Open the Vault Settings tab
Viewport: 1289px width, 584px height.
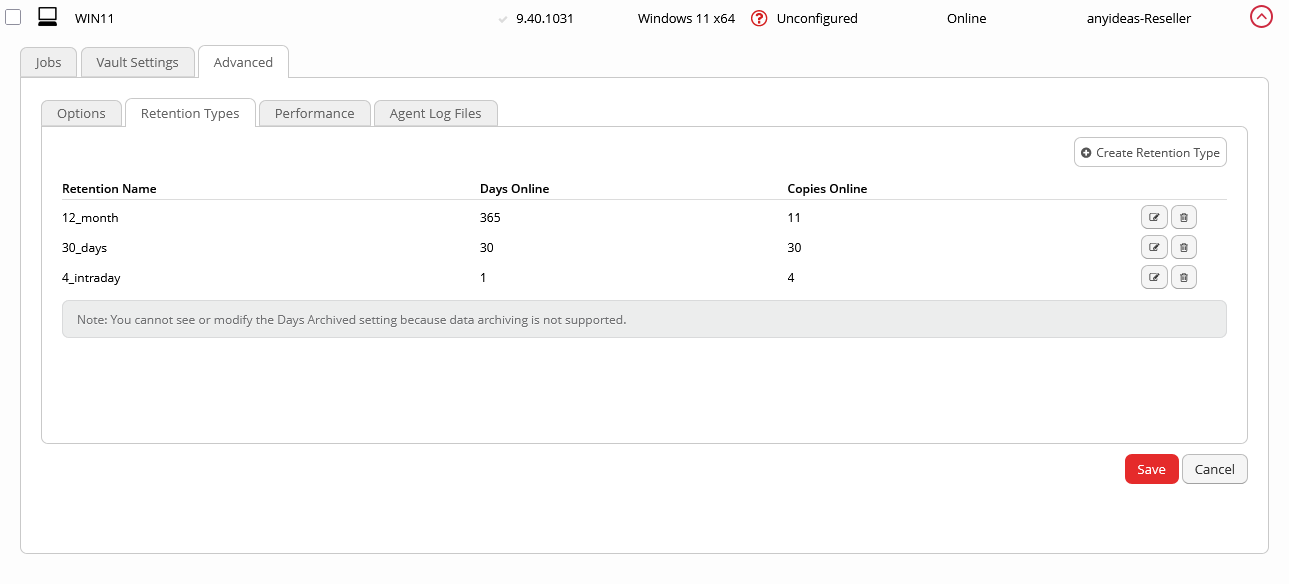(137, 62)
